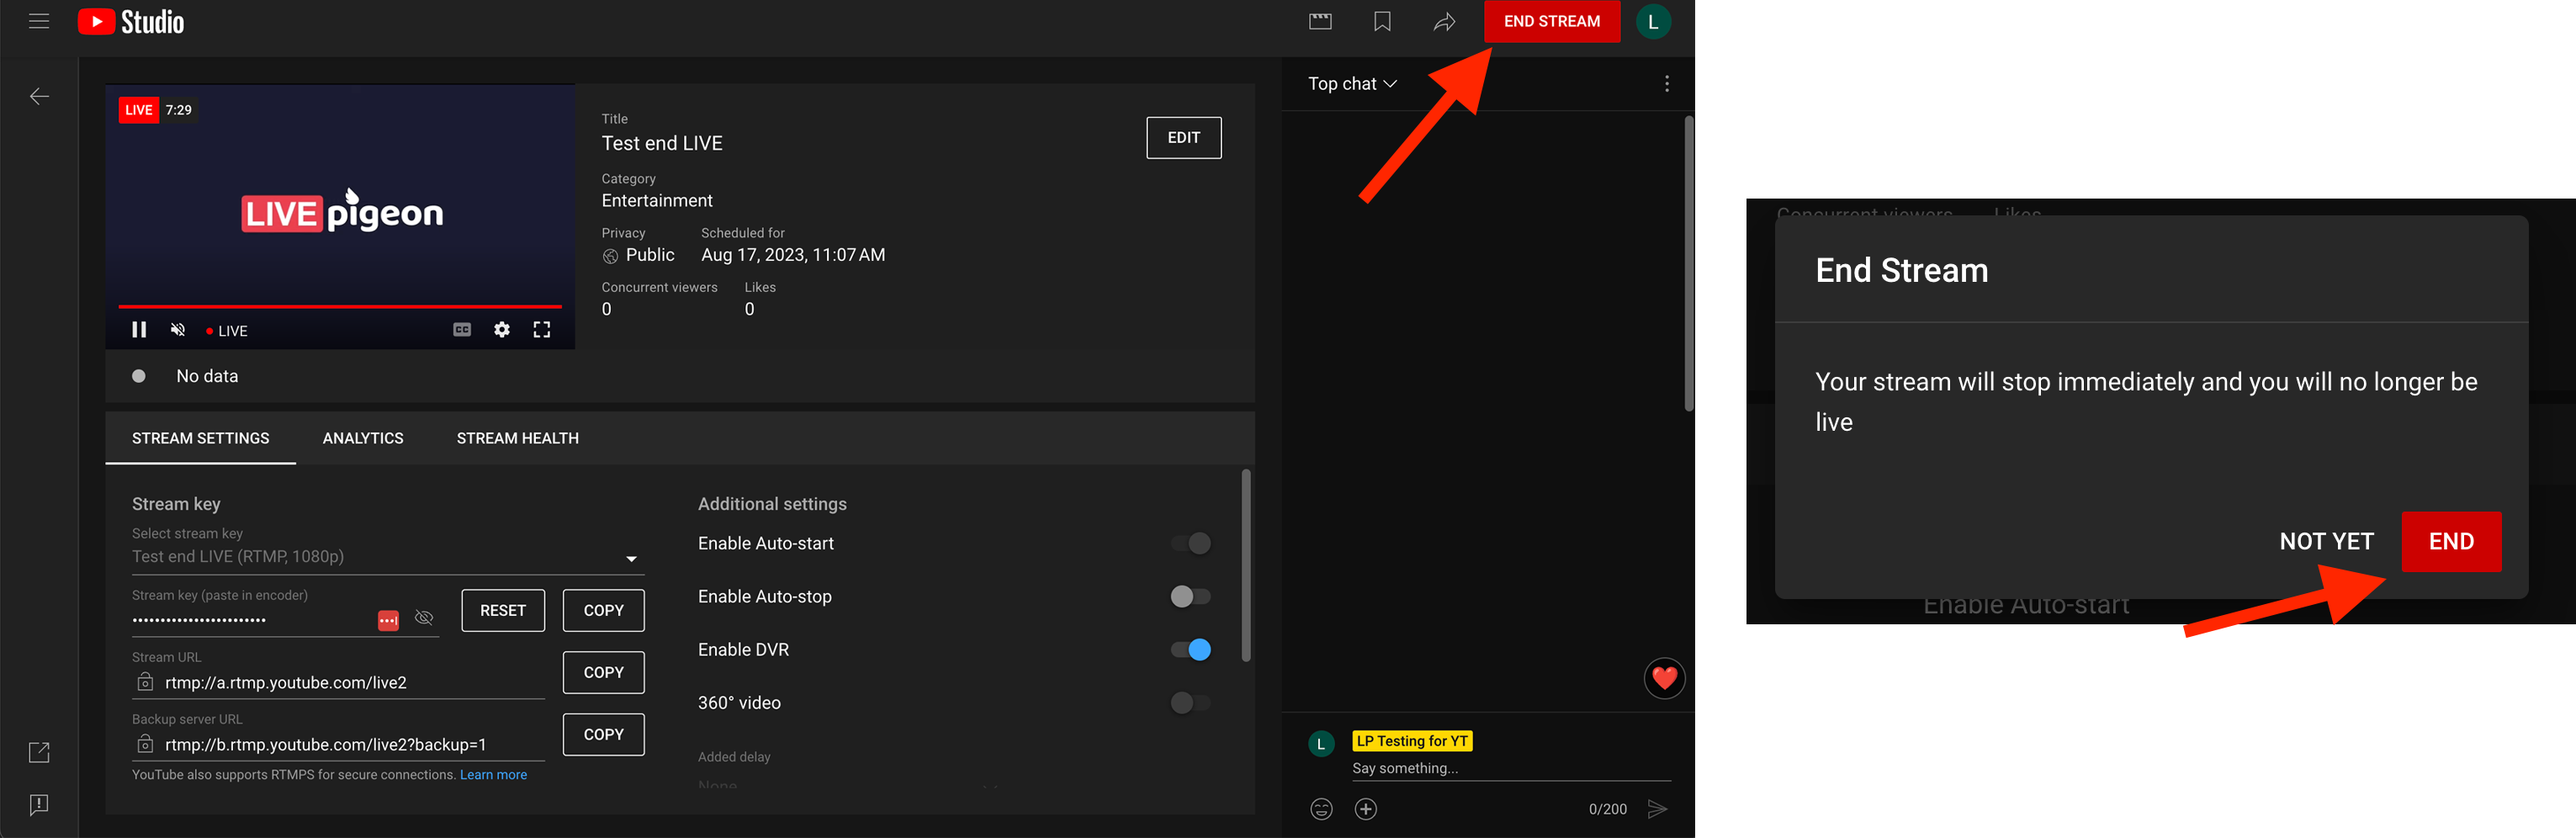The width and height of the screenshot is (2576, 838).
Task: Switch to the Analytics tab
Action: tap(363, 438)
